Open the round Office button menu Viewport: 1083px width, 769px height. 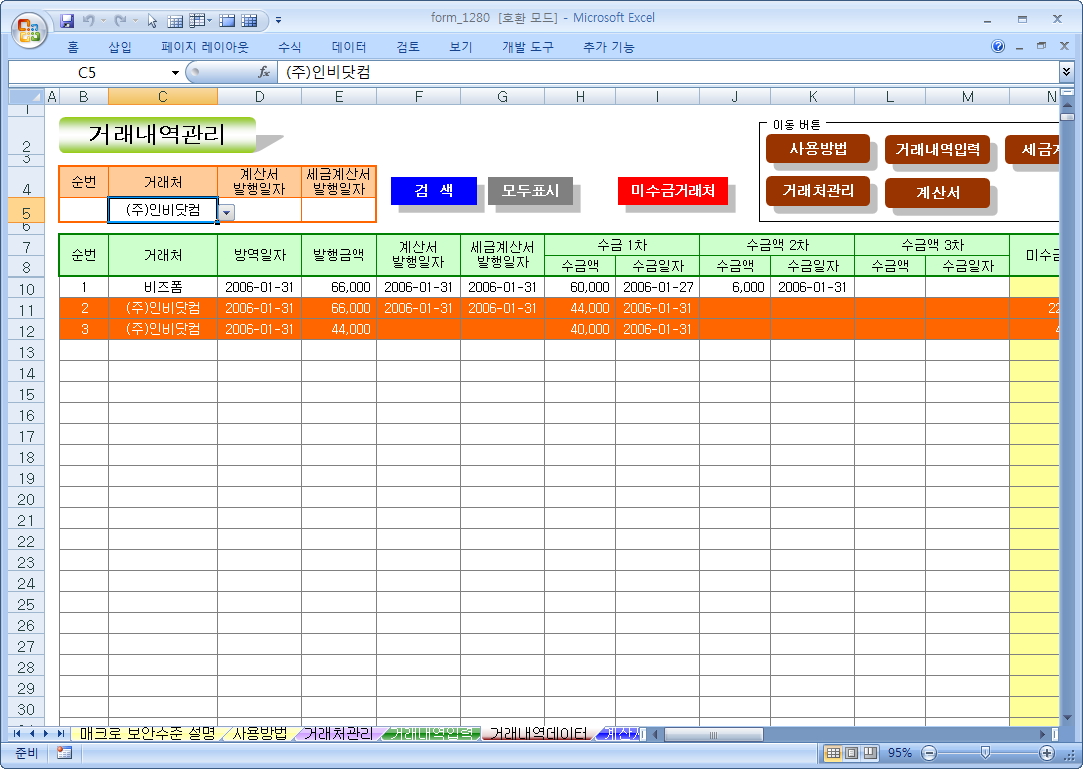[x=28, y=27]
